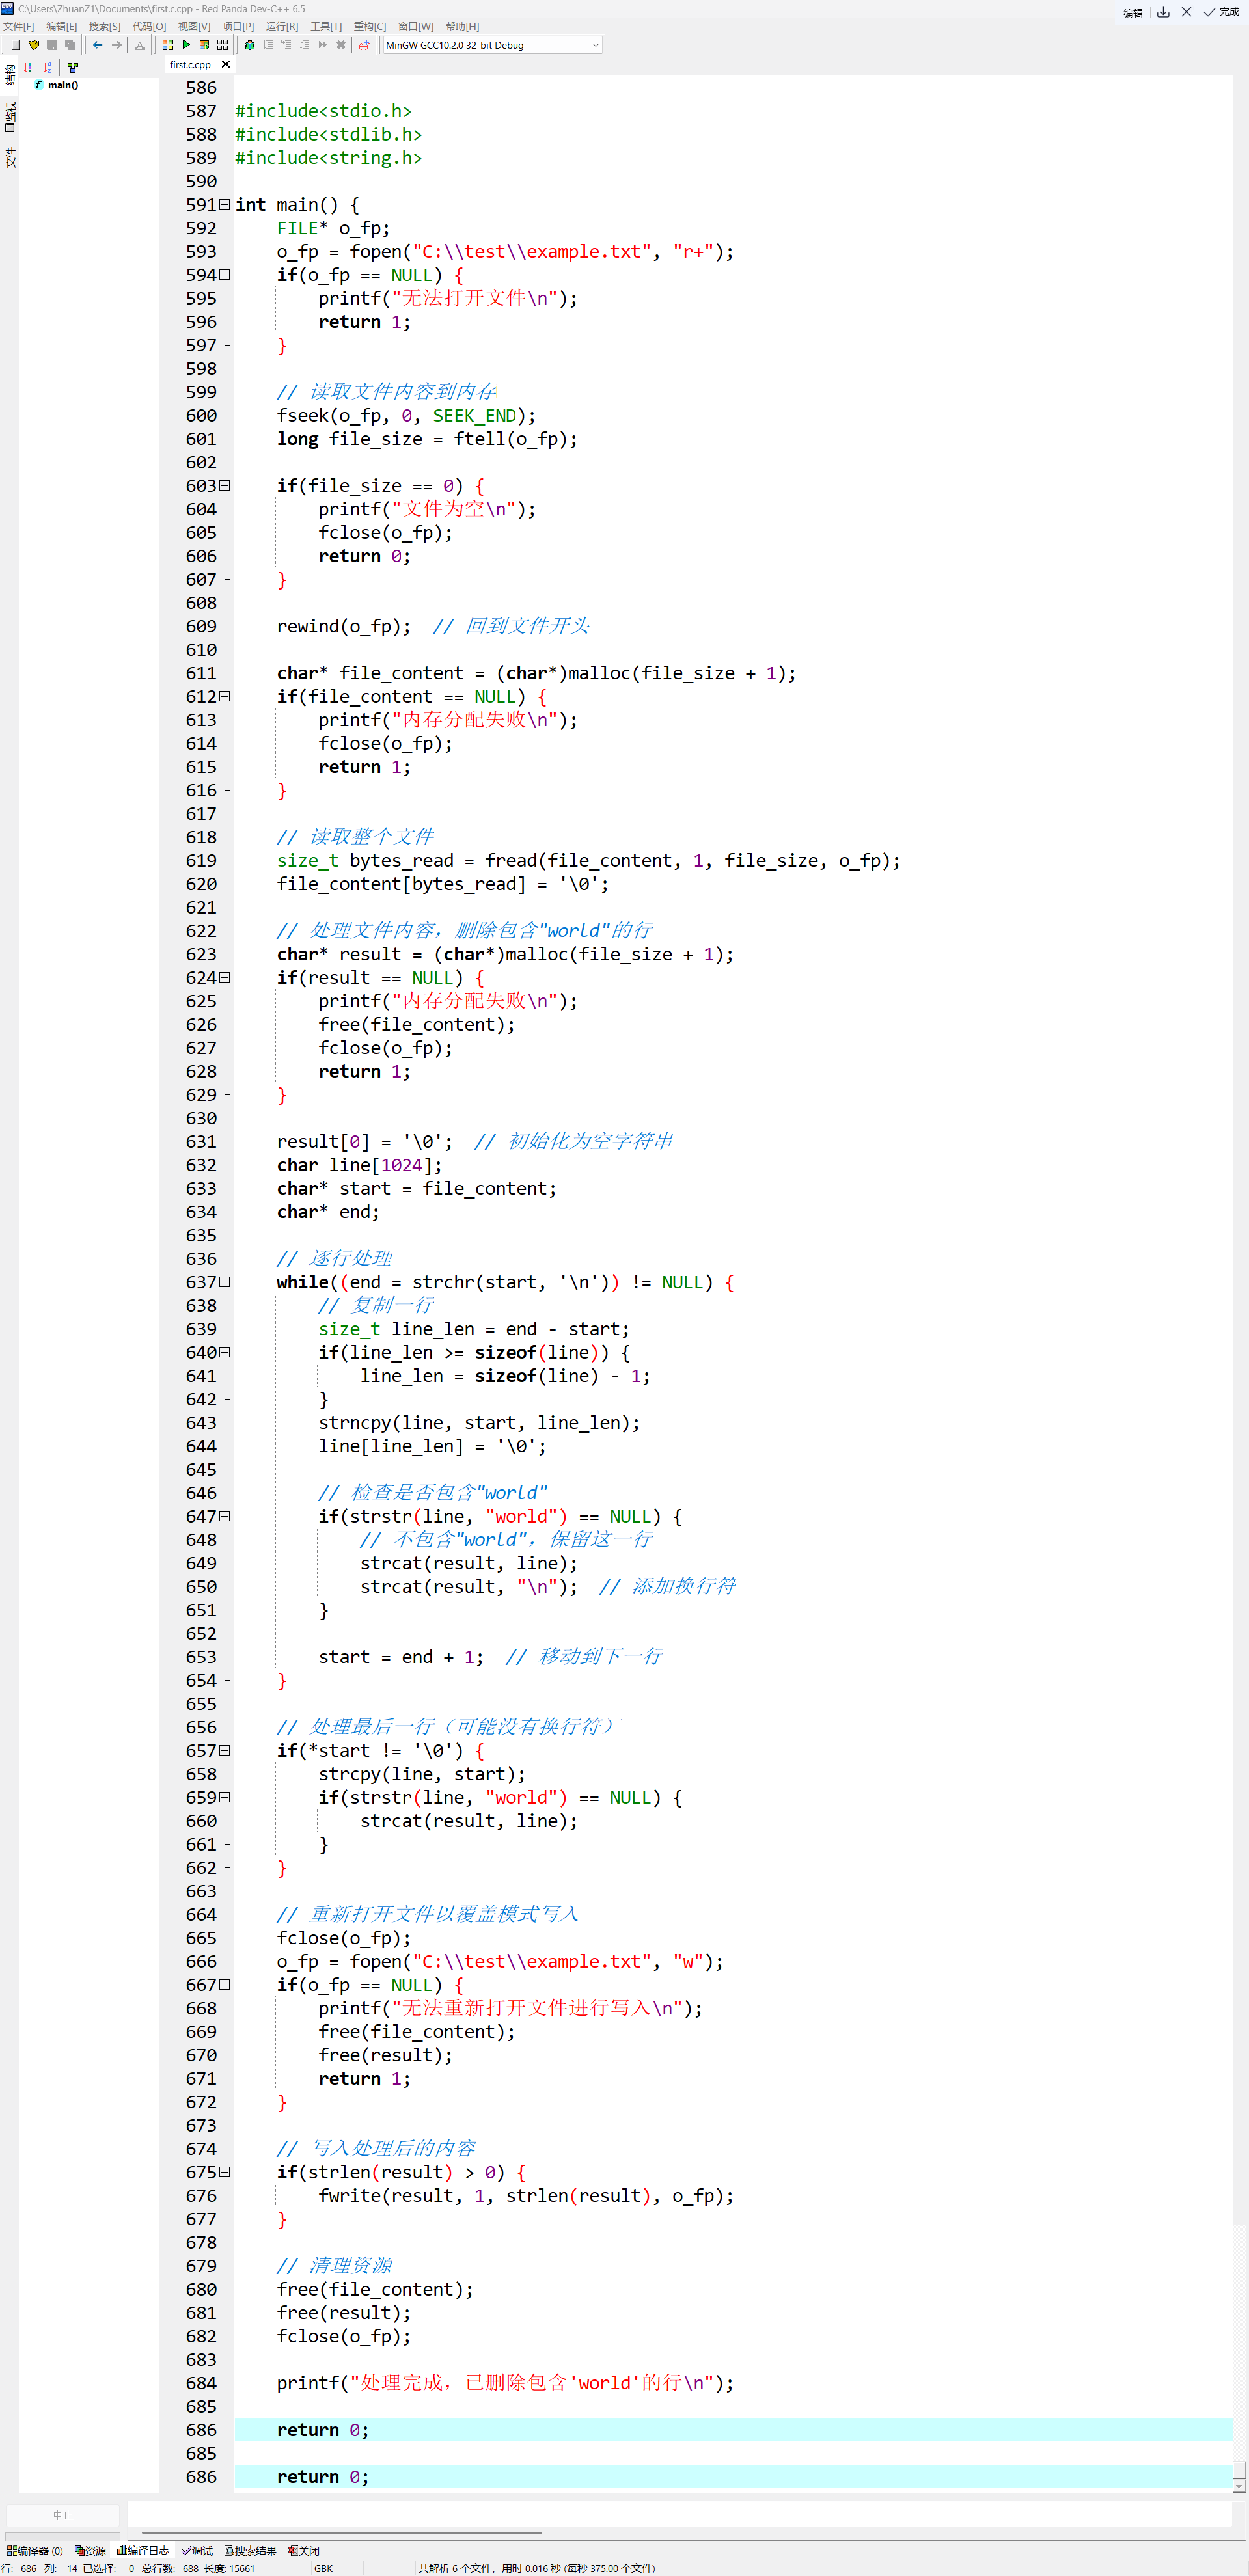
Task: Open the 运行[R] menu
Action: [282, 27]
